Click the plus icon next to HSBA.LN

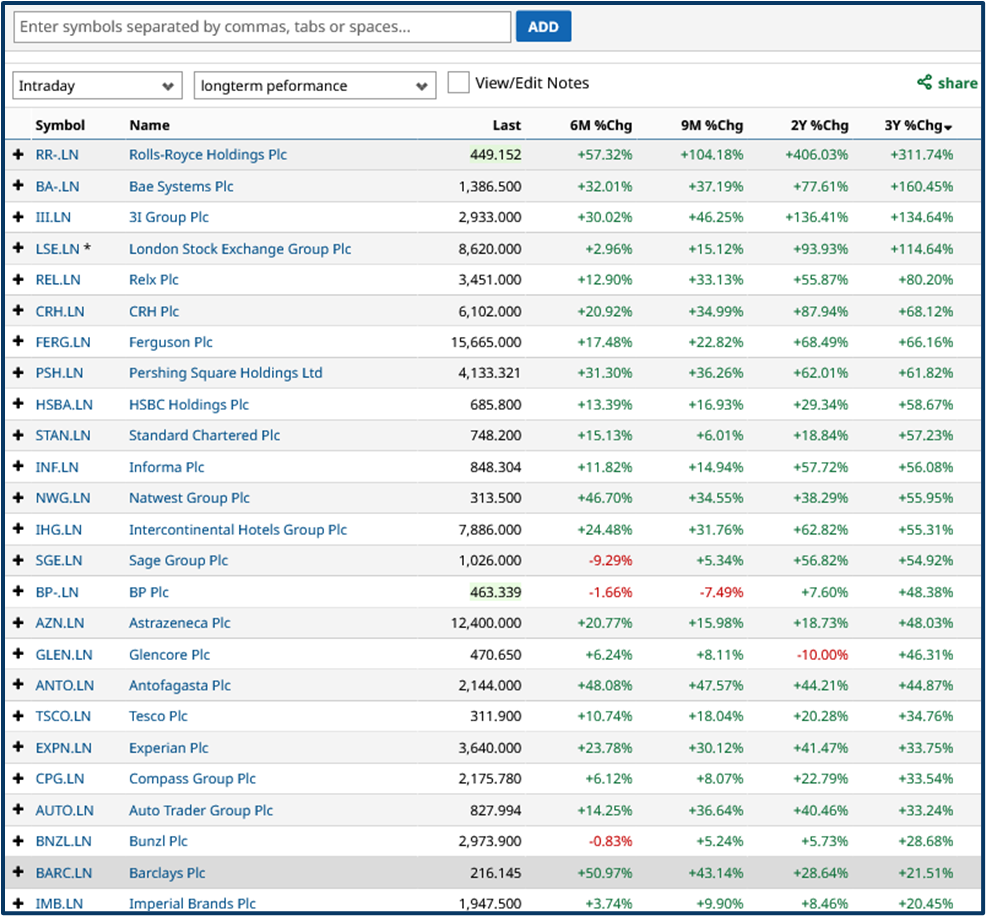tap(19, 404)
